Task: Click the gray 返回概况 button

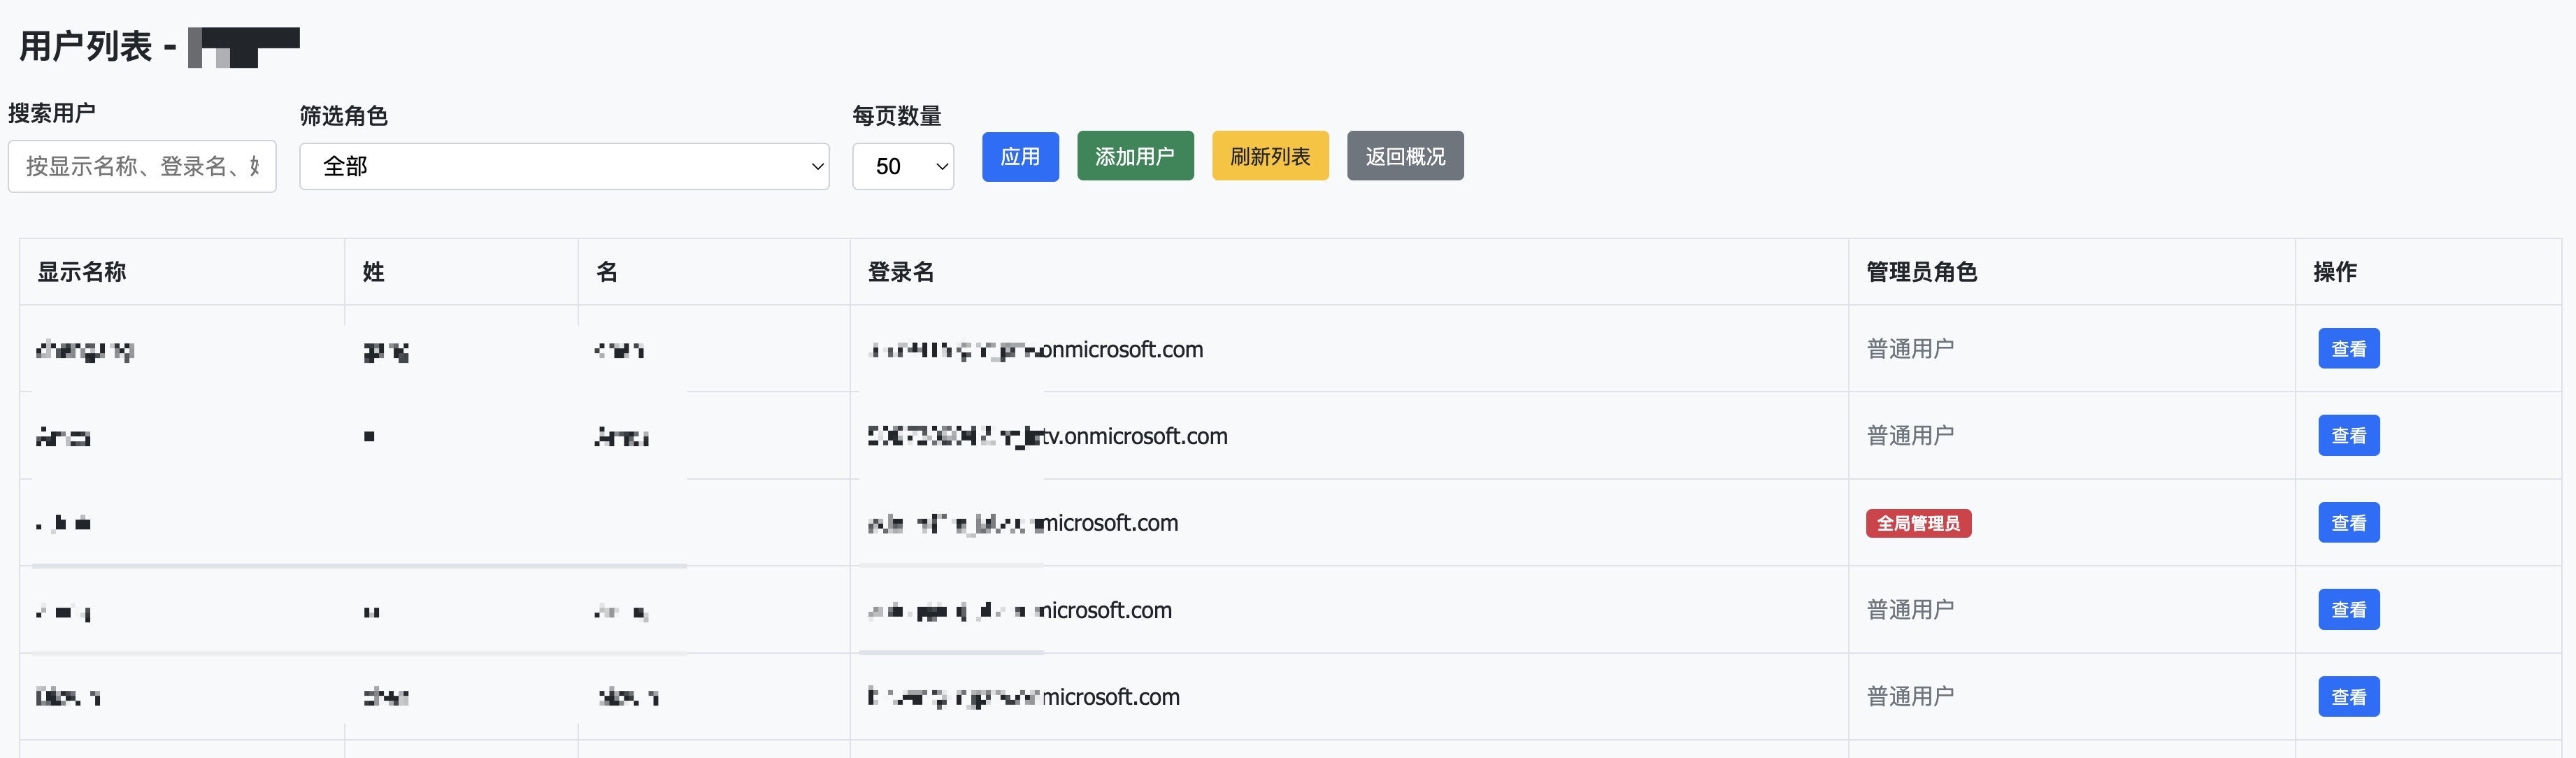Action: tap(1404, 156)
